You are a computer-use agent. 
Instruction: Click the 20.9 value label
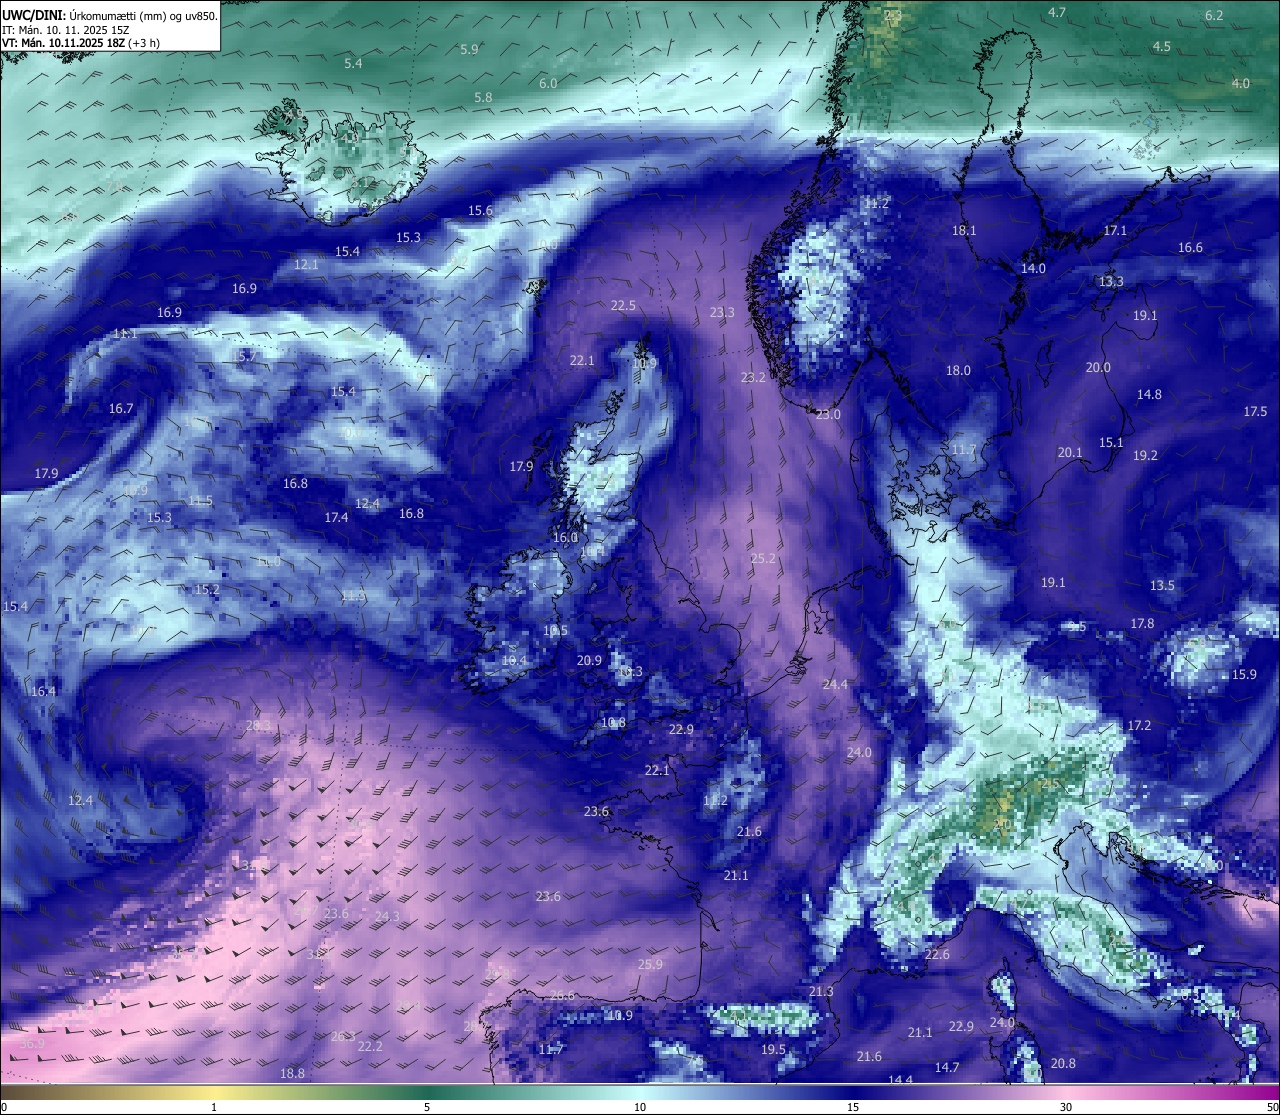(x=589, y=660)
